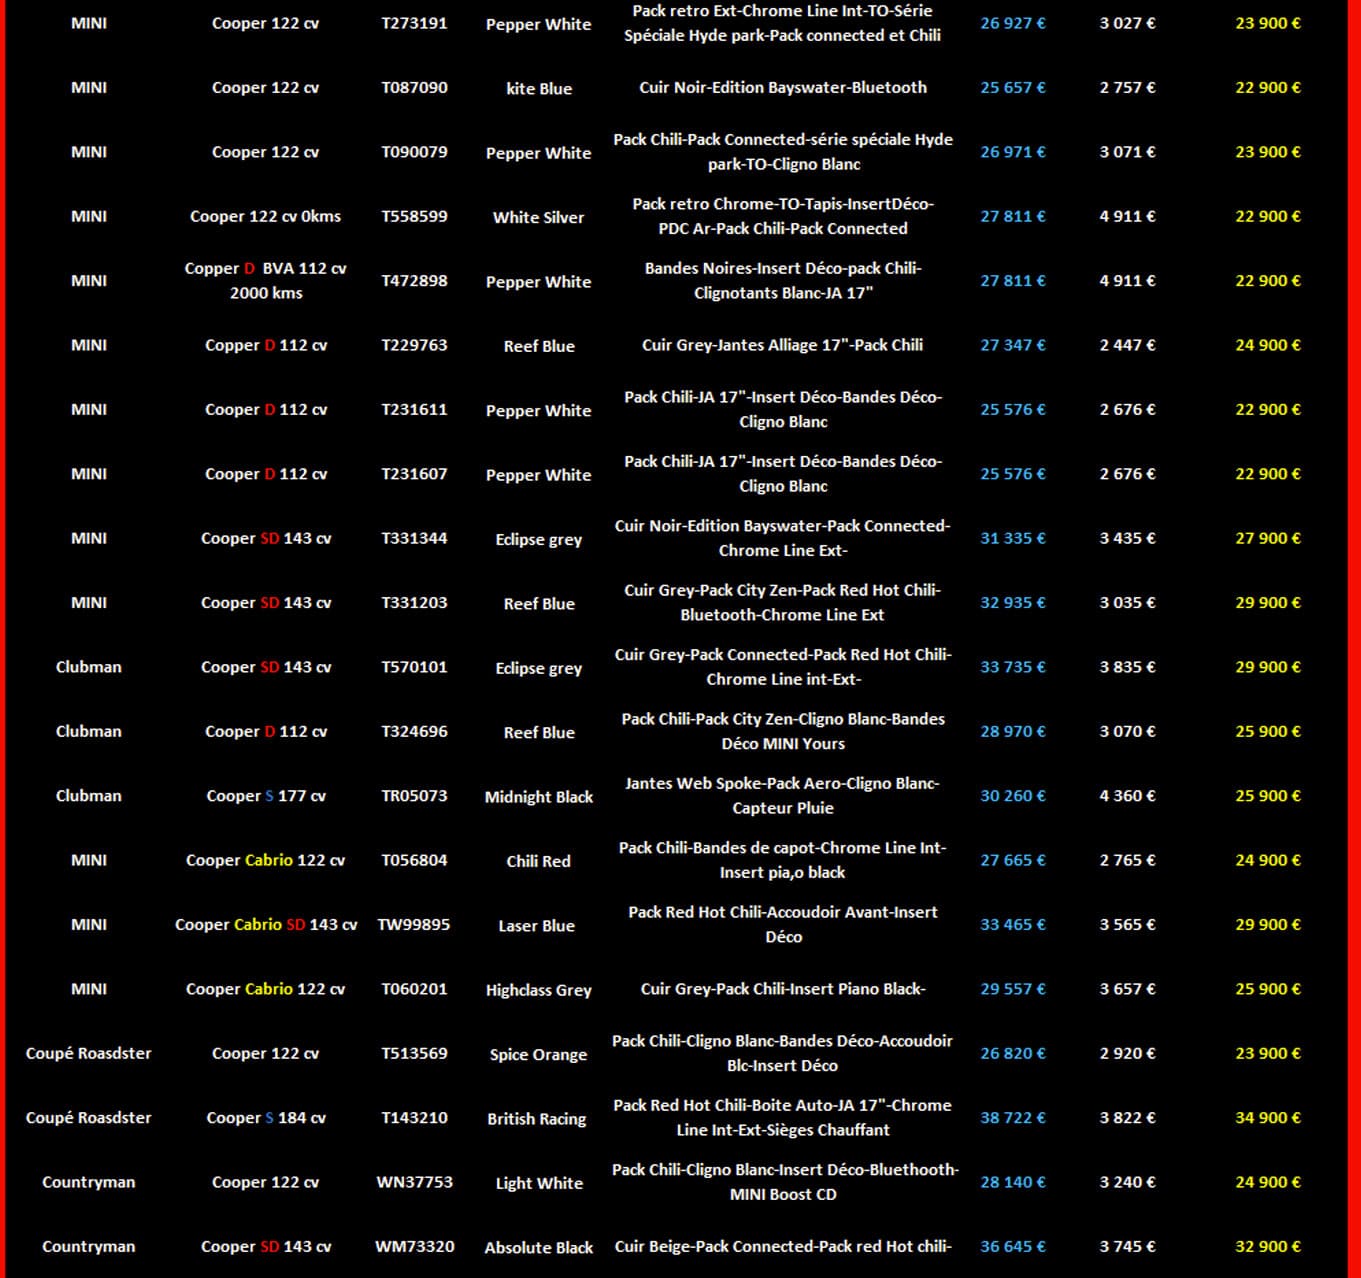Screen dimensions: 1361x1278
Task: Select Cooper S 184 cv model cell
Action: 266,1118
